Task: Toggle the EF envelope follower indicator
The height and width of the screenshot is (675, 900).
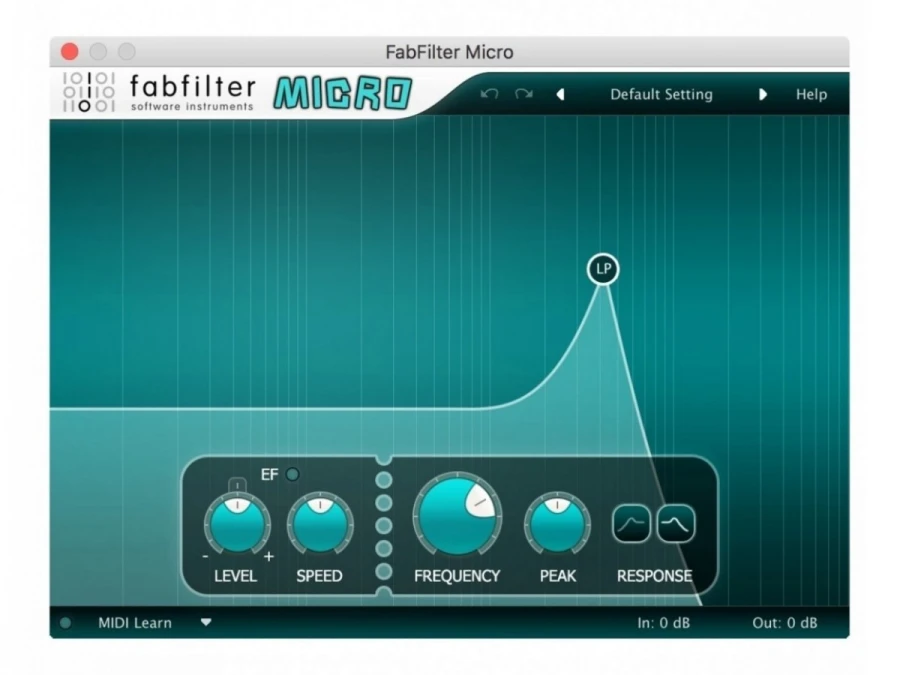Action: click(293, 474)
